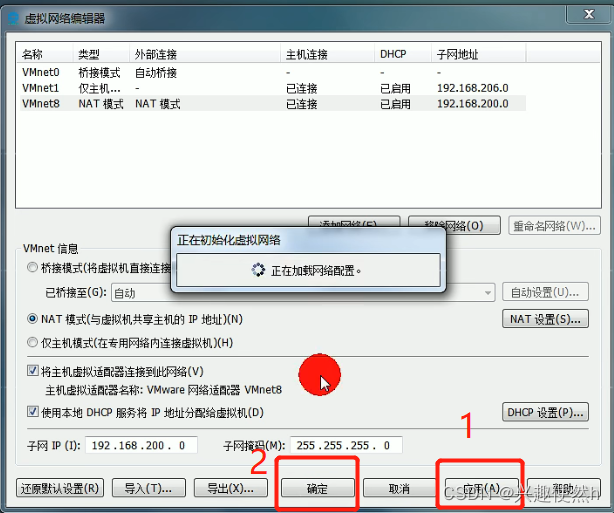Click the loading spinner in progress dialog
This screenshot has height=513, width=614.
[258, 270]
